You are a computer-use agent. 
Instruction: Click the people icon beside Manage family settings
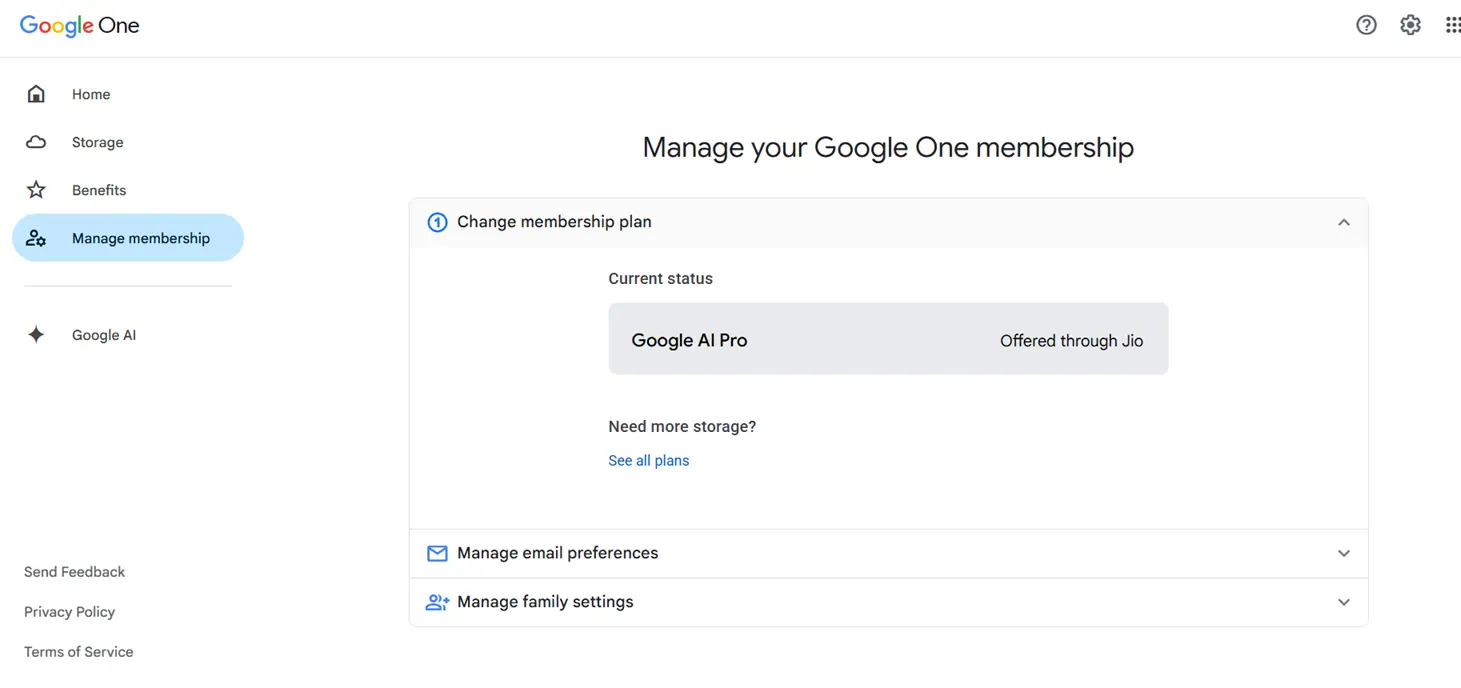437,602
